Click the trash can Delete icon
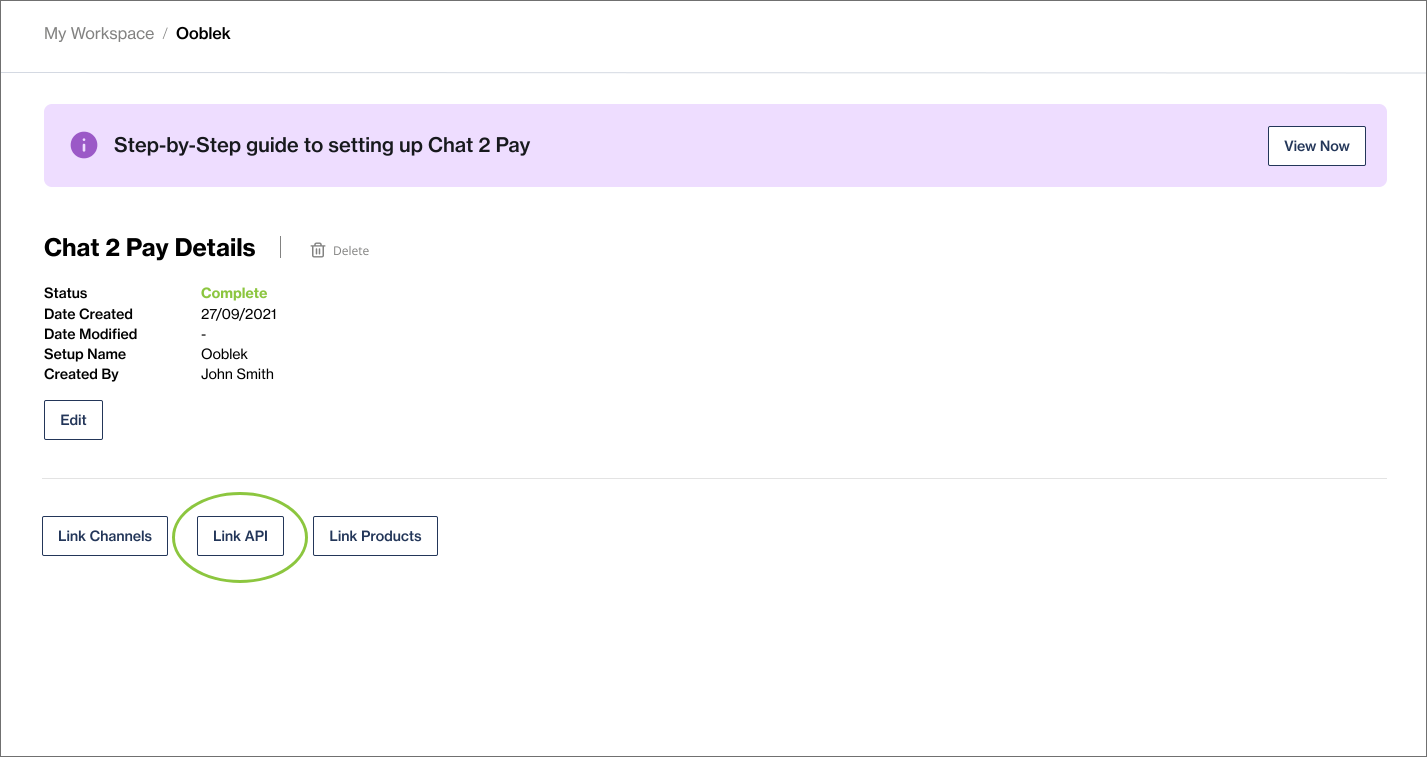 318,250
